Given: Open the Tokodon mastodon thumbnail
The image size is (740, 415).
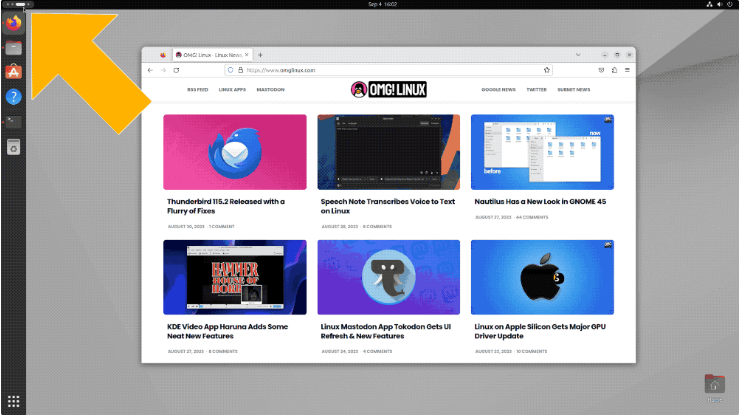Looking at the screenshot, I should [388, 277].
